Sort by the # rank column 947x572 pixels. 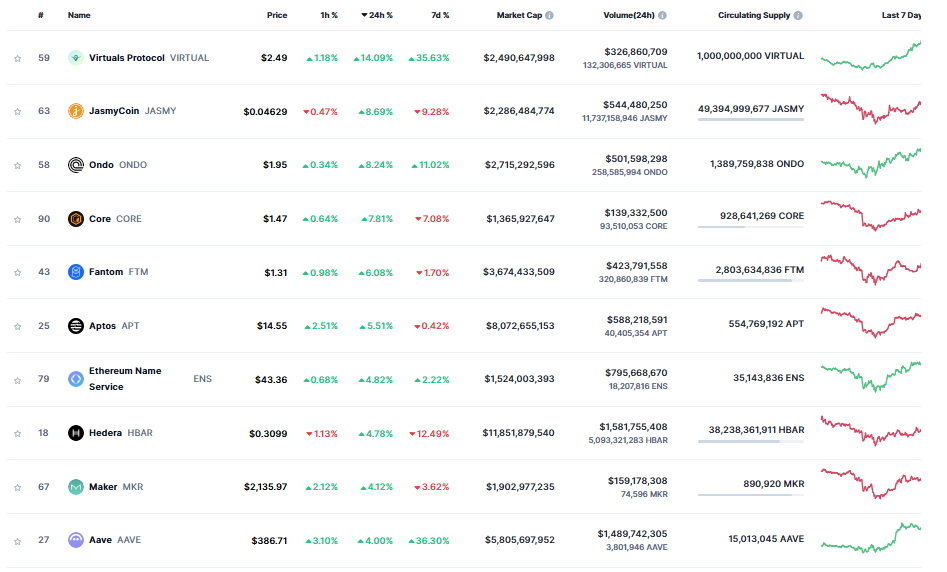pyautogui.click(x=40, y=15)
